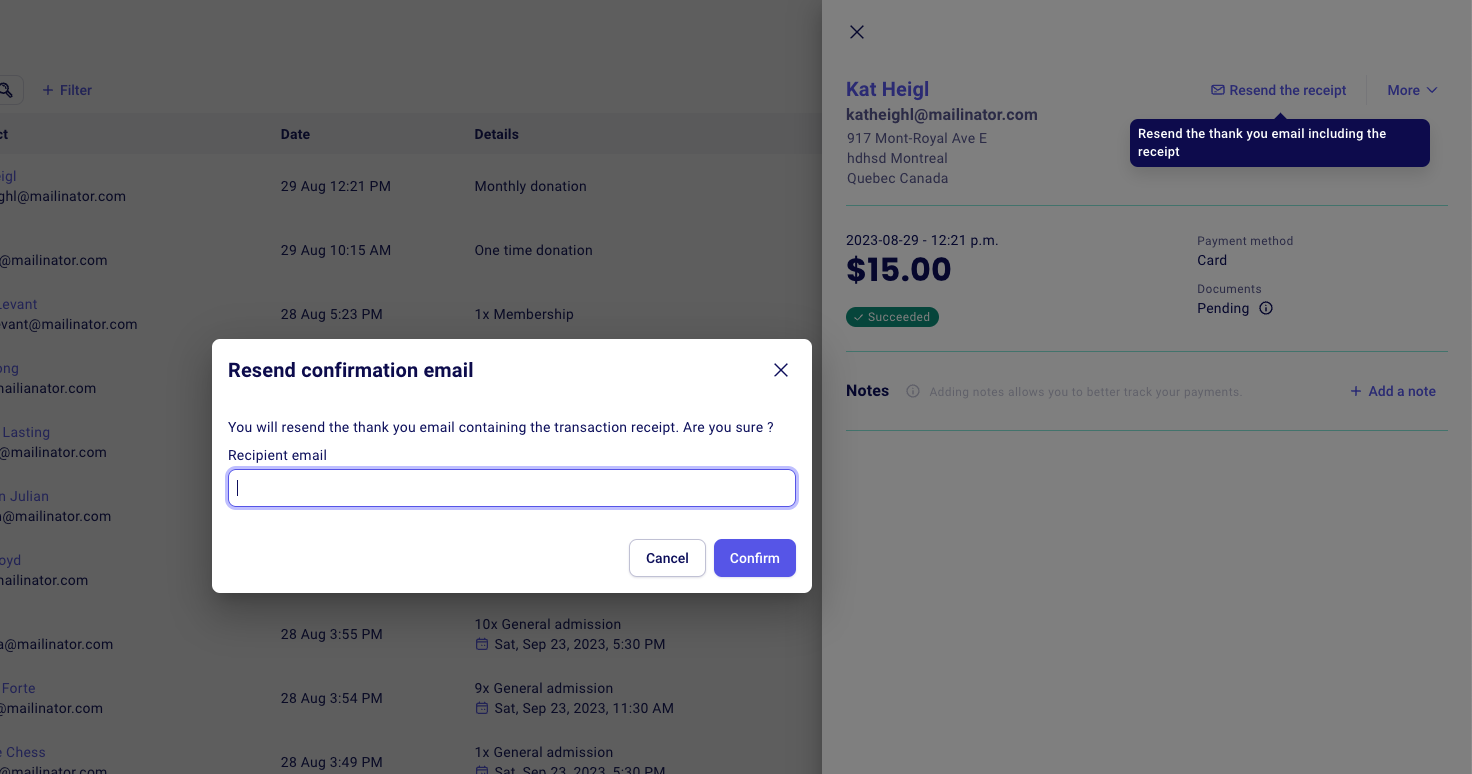This screenshot has width=1472, height=774.
Task: Click the Recipient email input field
Action: 512,488
